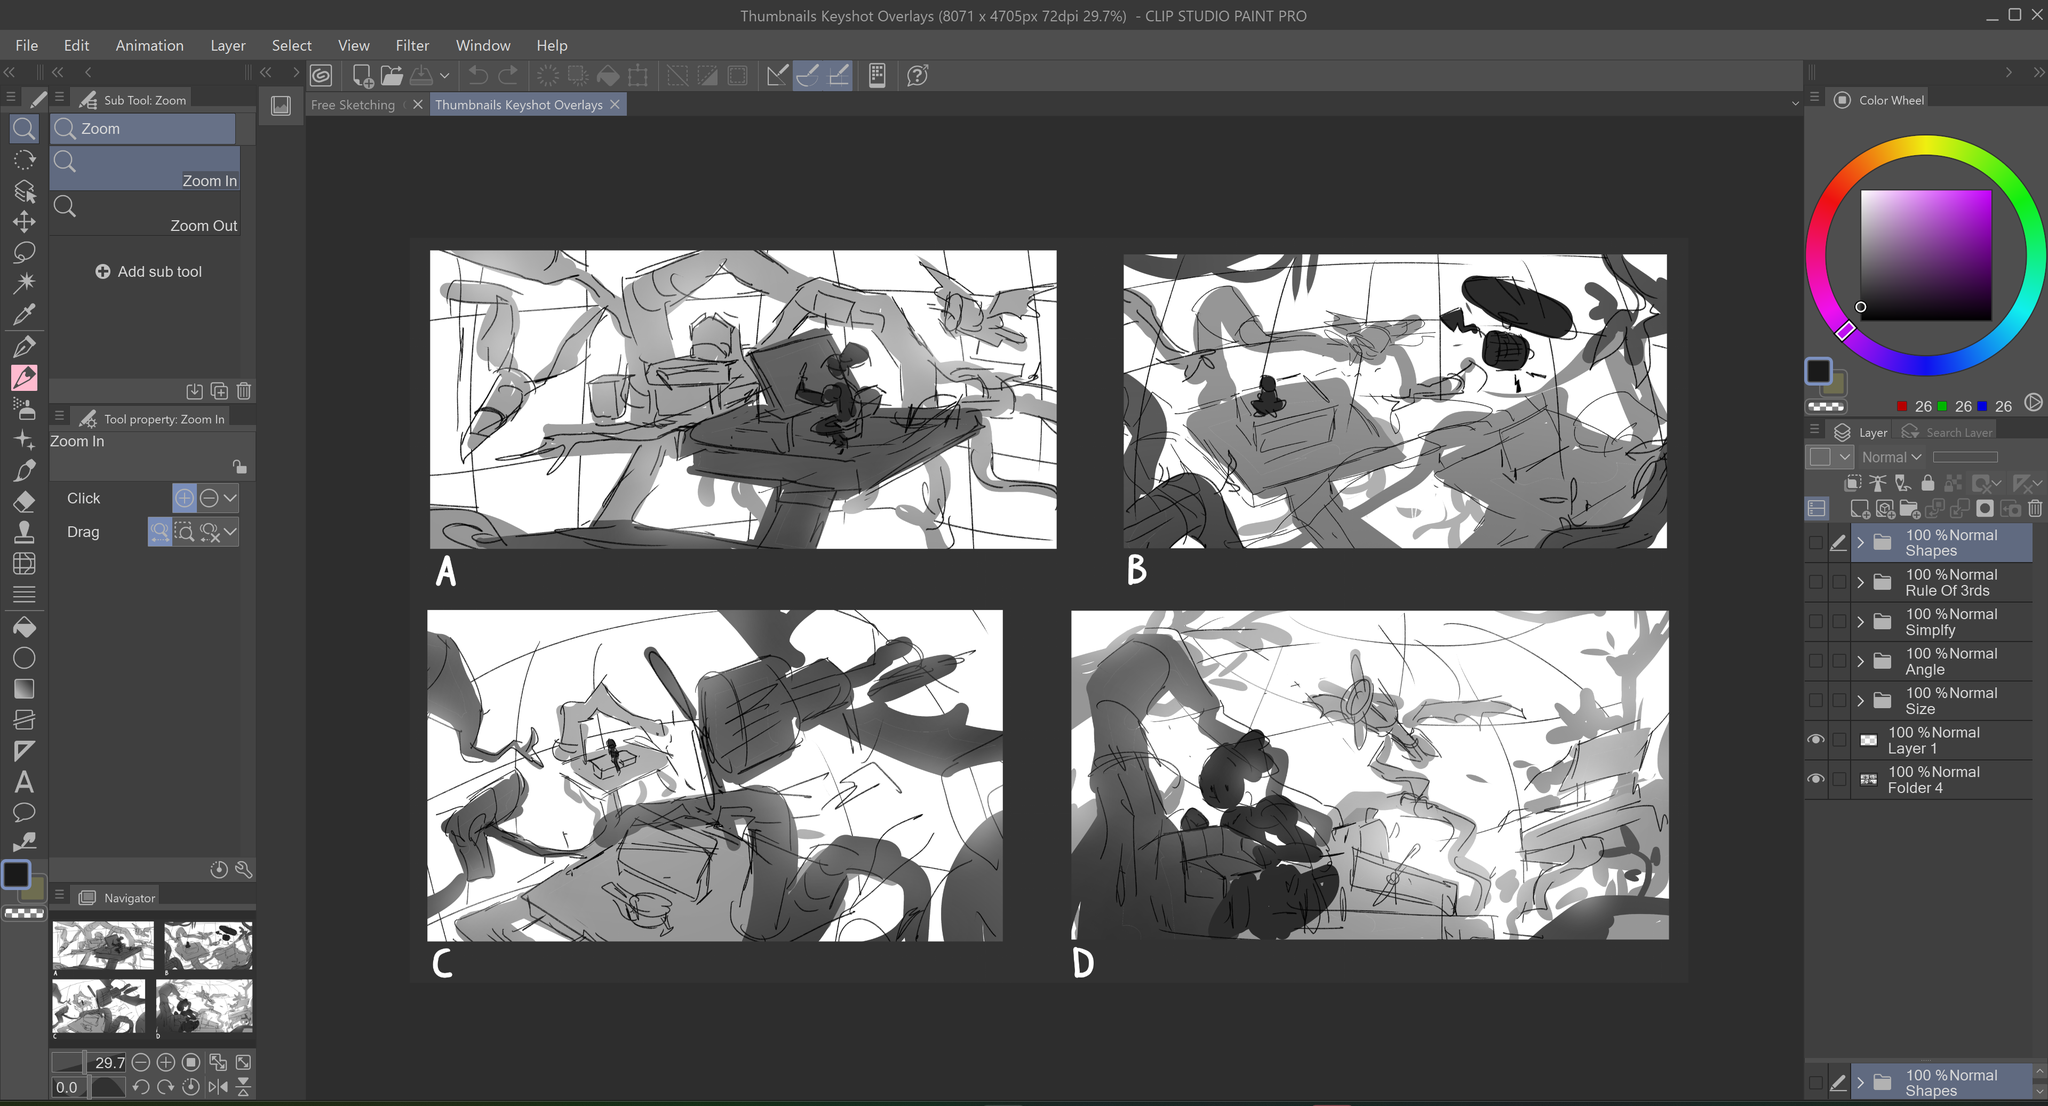Open the Filter menu
This screenshot has width=2048, height=1106.
411,45
